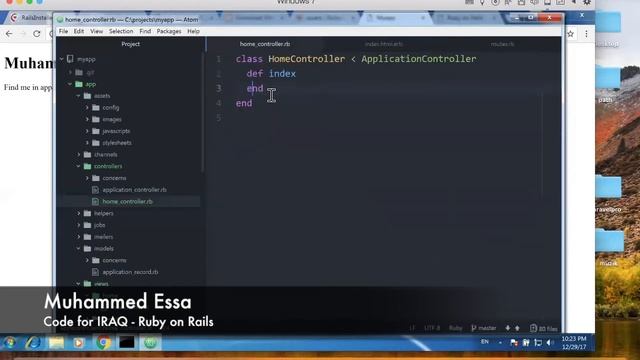The image size is (640, 360).
Task: Click the home_controller.rb file icon in the tree
Action: pyautogui.click(x=95, y=201)
